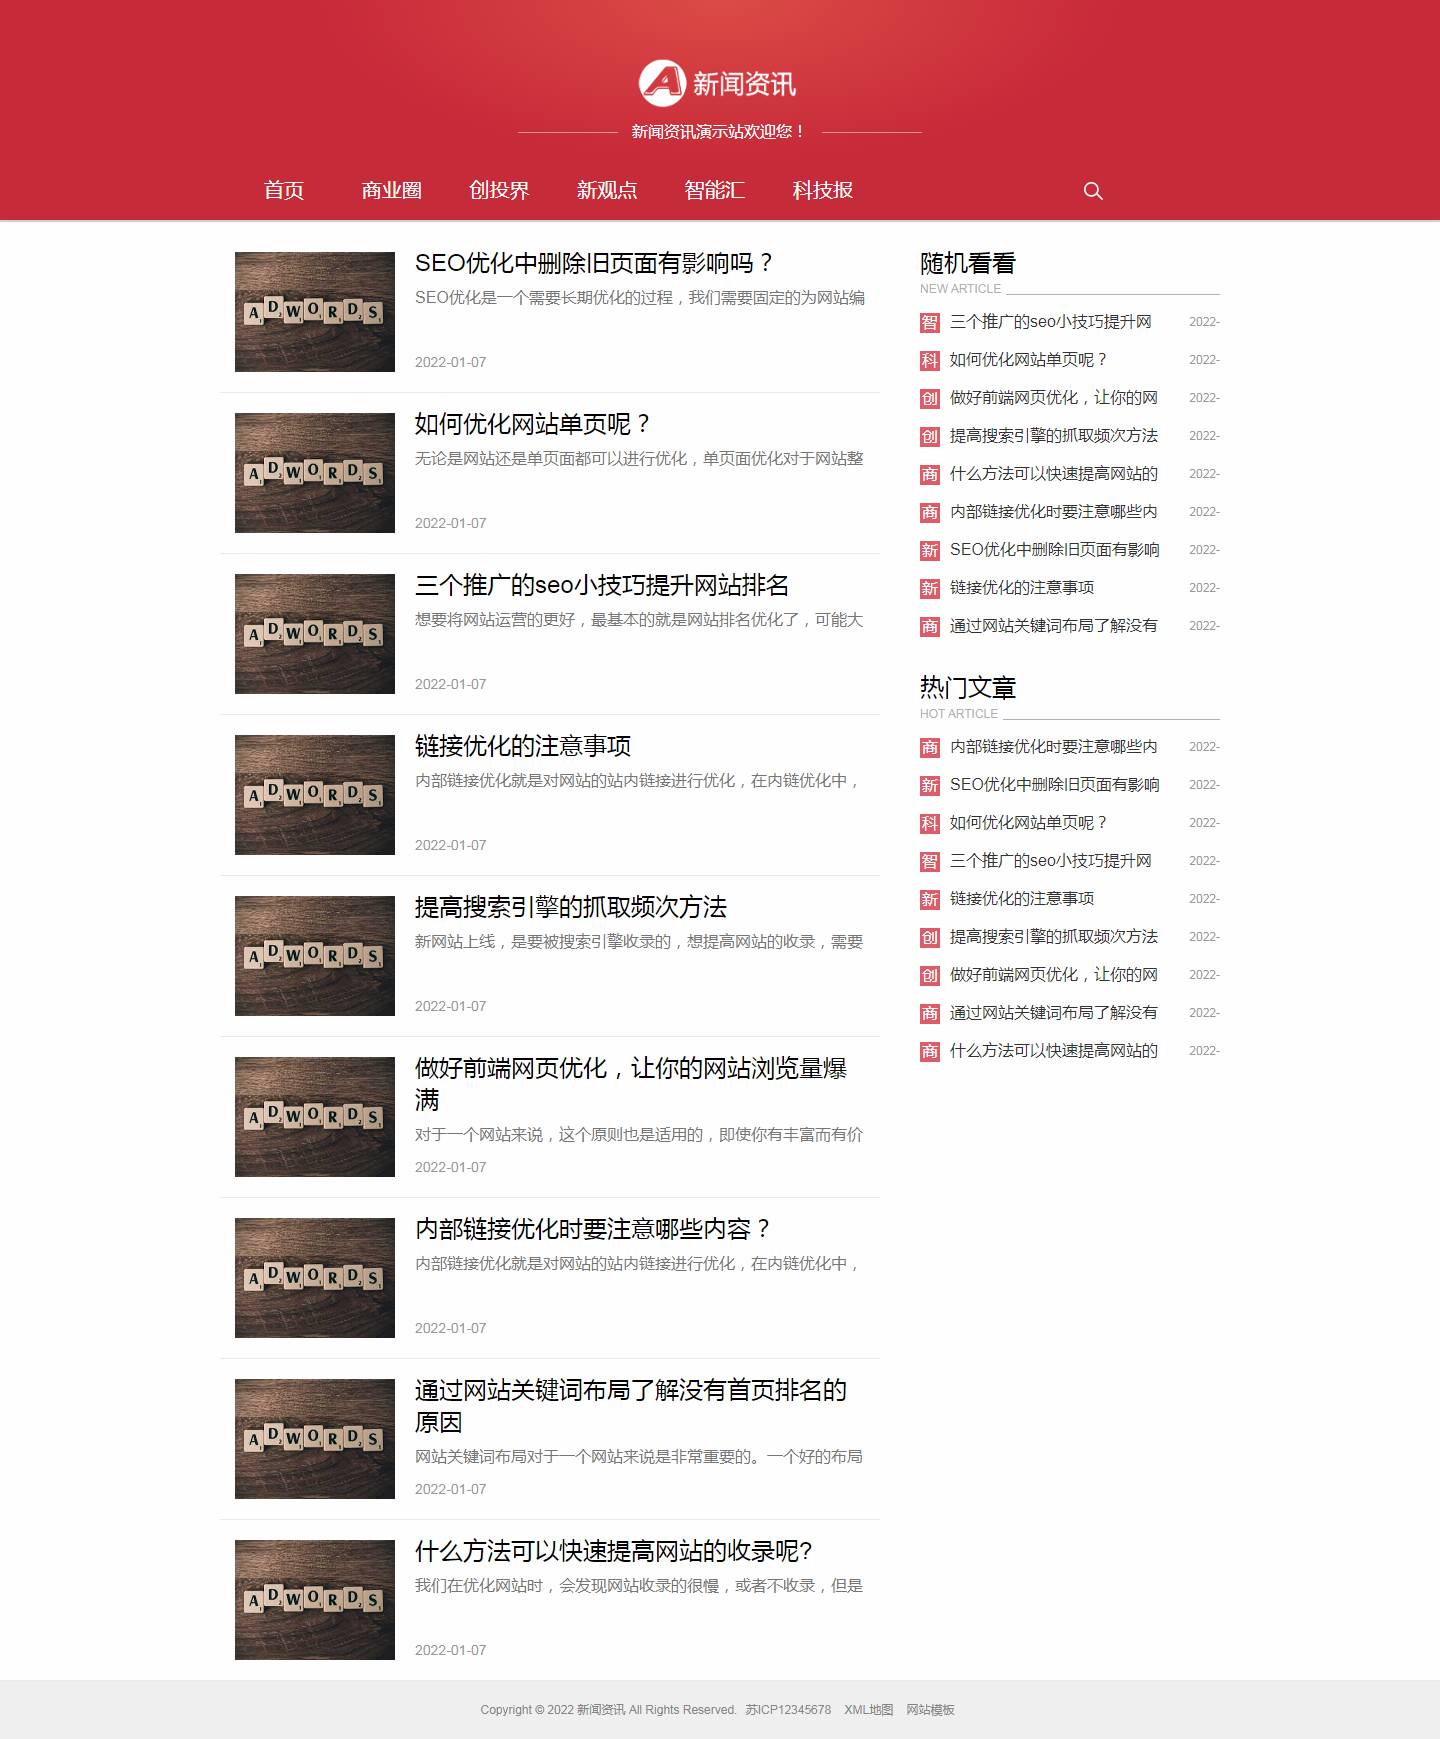The width and height of the screenshot is (1440, 1739).
Task: Click the 苏ICP12345678 footer link
Action: [788, 1710]
